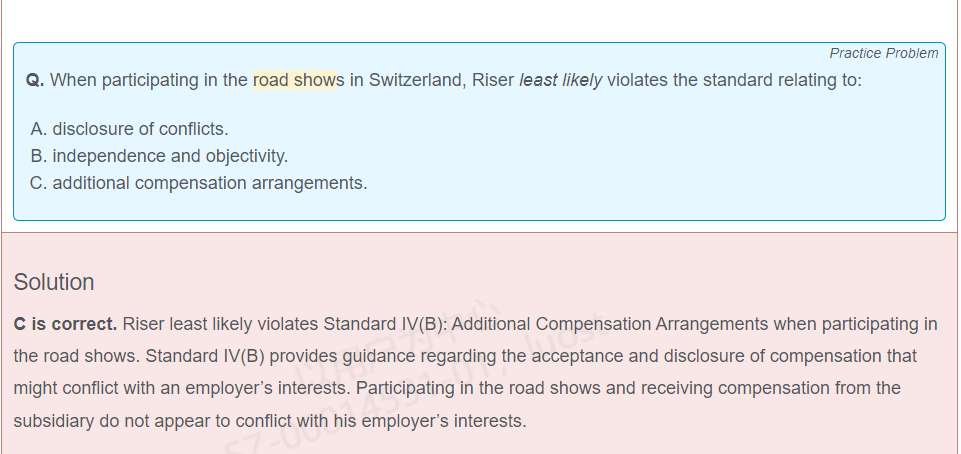Click the "Practice Problem" label

(883, 53)
